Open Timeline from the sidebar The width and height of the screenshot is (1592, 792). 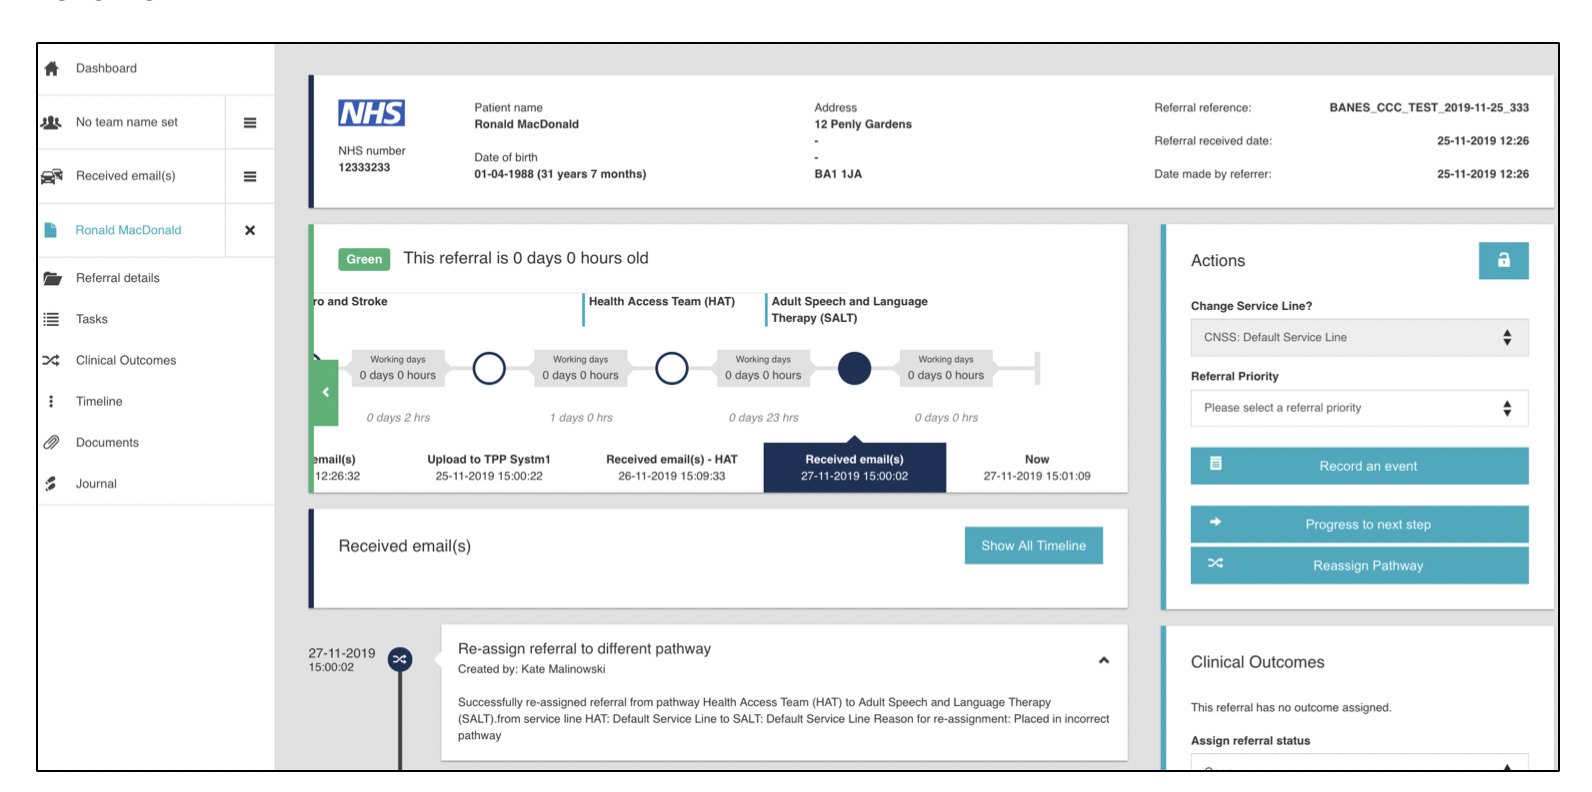pos(99,402)
